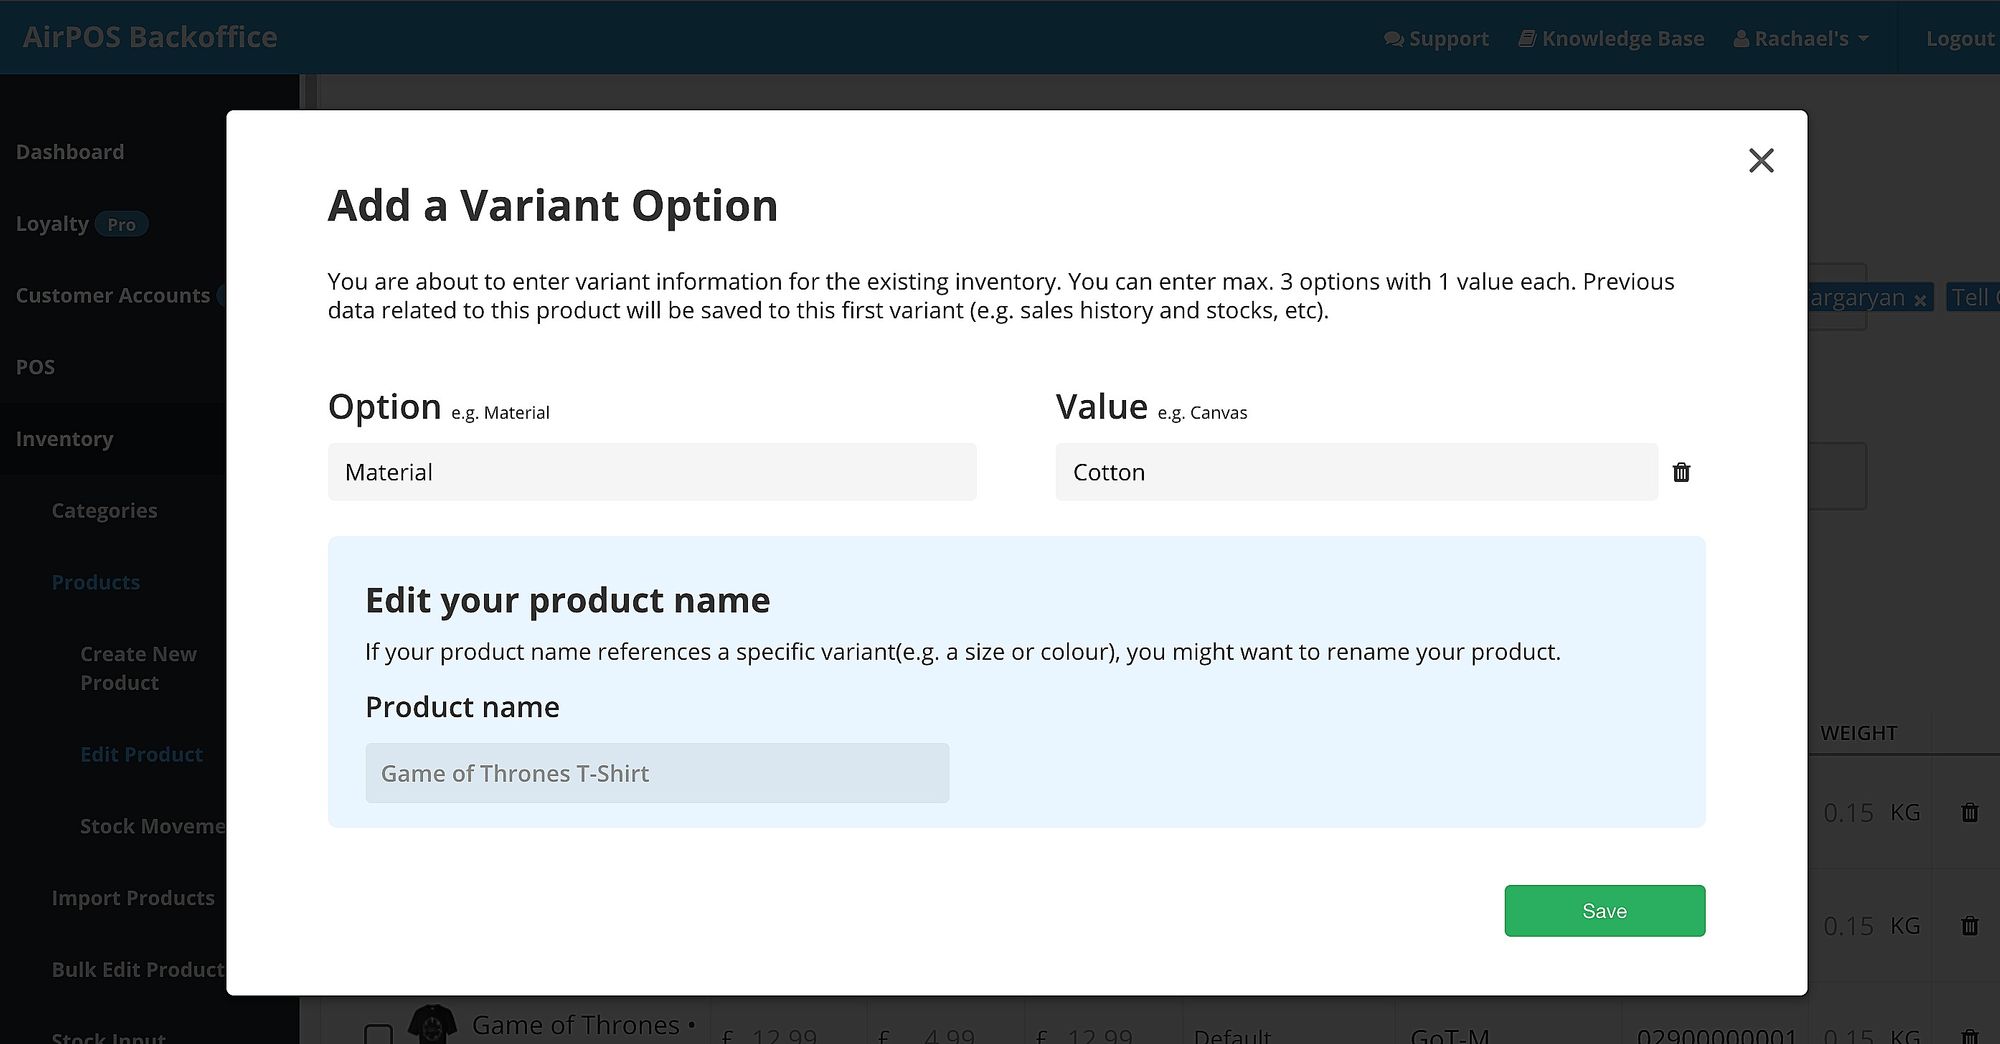The height and width of the screenshot is (1044, 2000).
Task: Close the Add a Variant Option dialog
Action: (1761, 161)
